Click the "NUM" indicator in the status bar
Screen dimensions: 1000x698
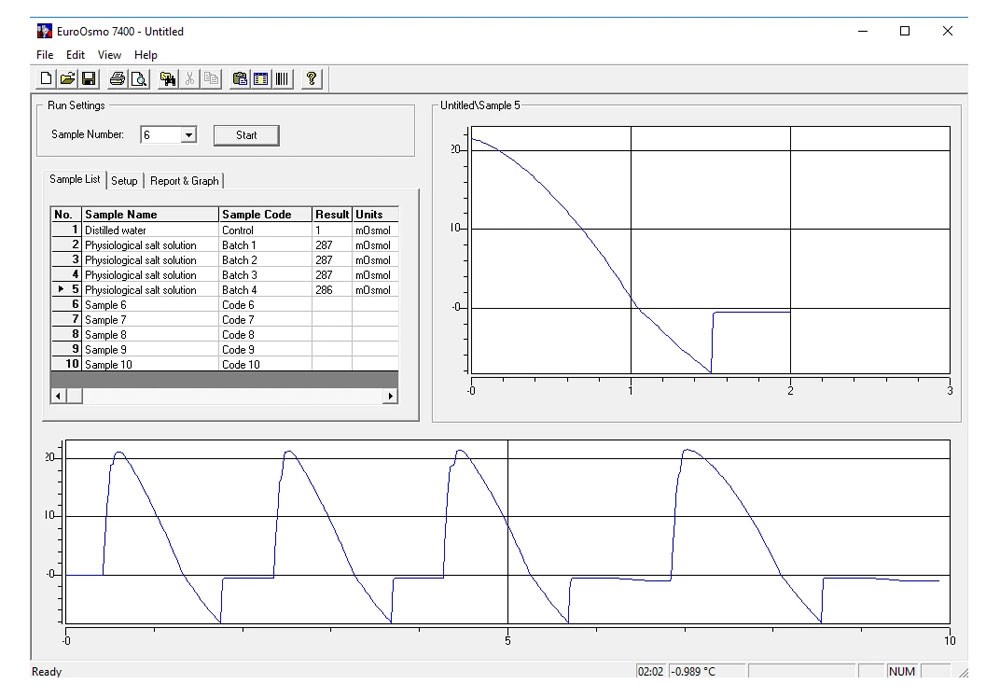(902, 671)
